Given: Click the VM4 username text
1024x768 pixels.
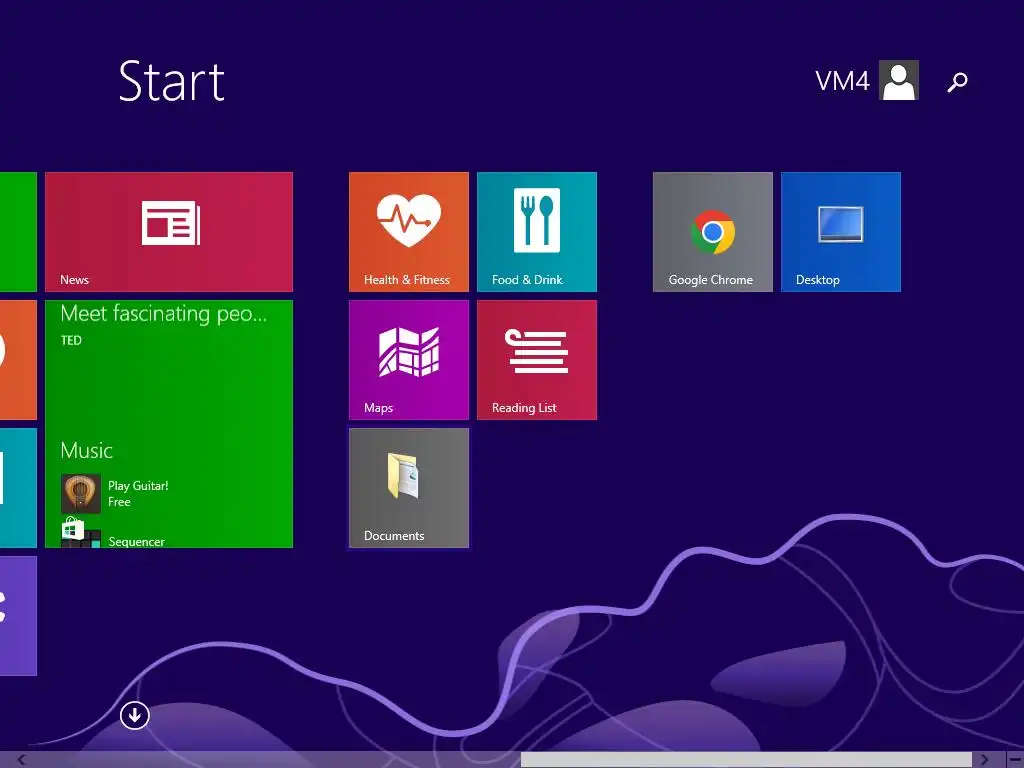Looking at the screenshot, I should click(x=842, y=81).
